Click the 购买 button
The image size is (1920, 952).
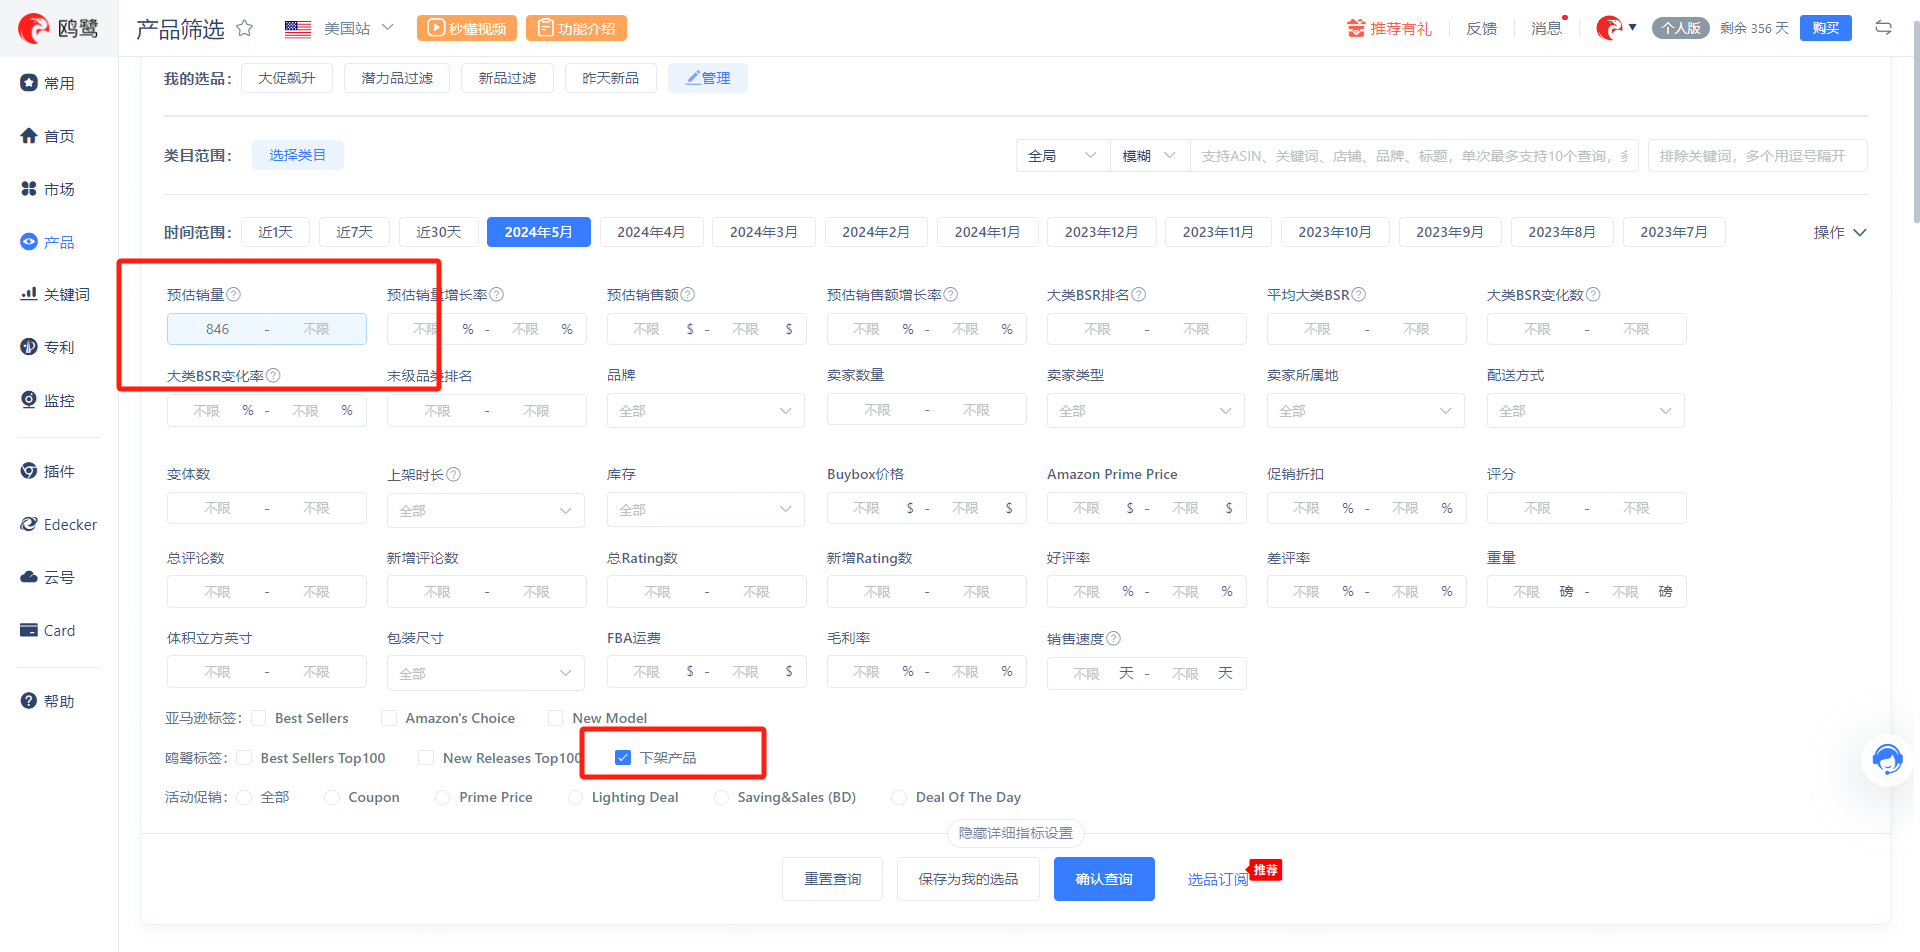click(x=1826, y=28)
